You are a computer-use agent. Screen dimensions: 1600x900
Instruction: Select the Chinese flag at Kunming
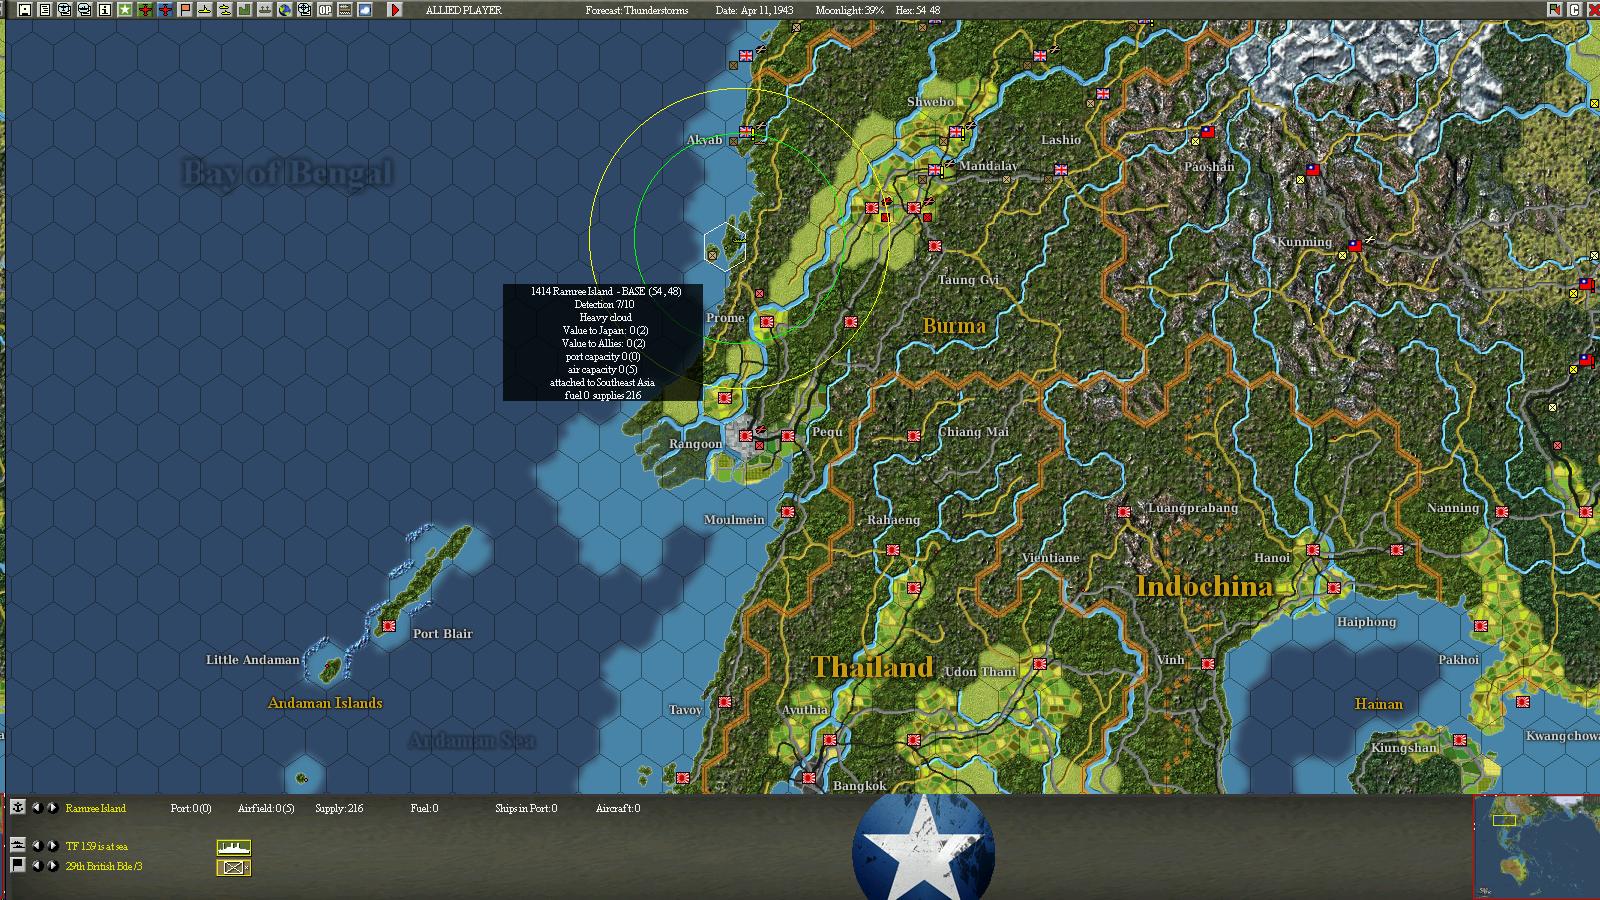pyautogui.click(x=1355, y=245)
